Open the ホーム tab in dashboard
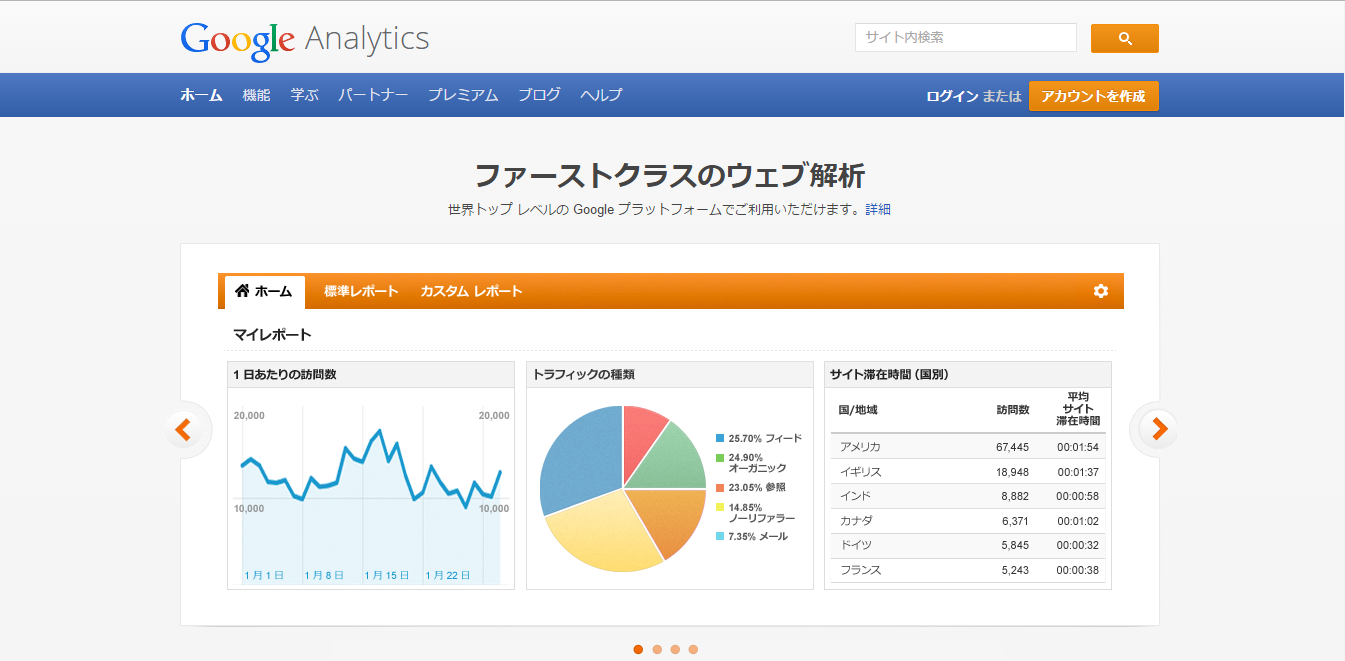This screenshot has height=661, width=1345. (264, 292)
